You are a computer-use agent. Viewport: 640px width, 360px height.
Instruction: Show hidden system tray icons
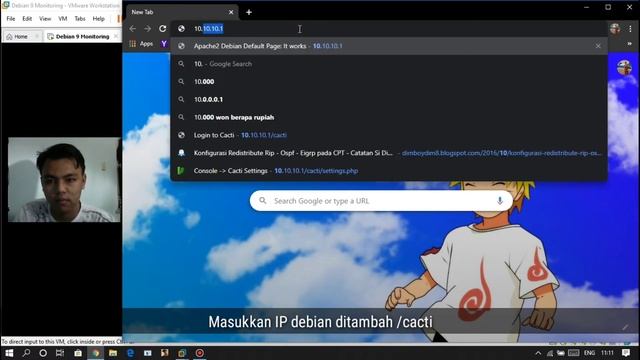538,353
